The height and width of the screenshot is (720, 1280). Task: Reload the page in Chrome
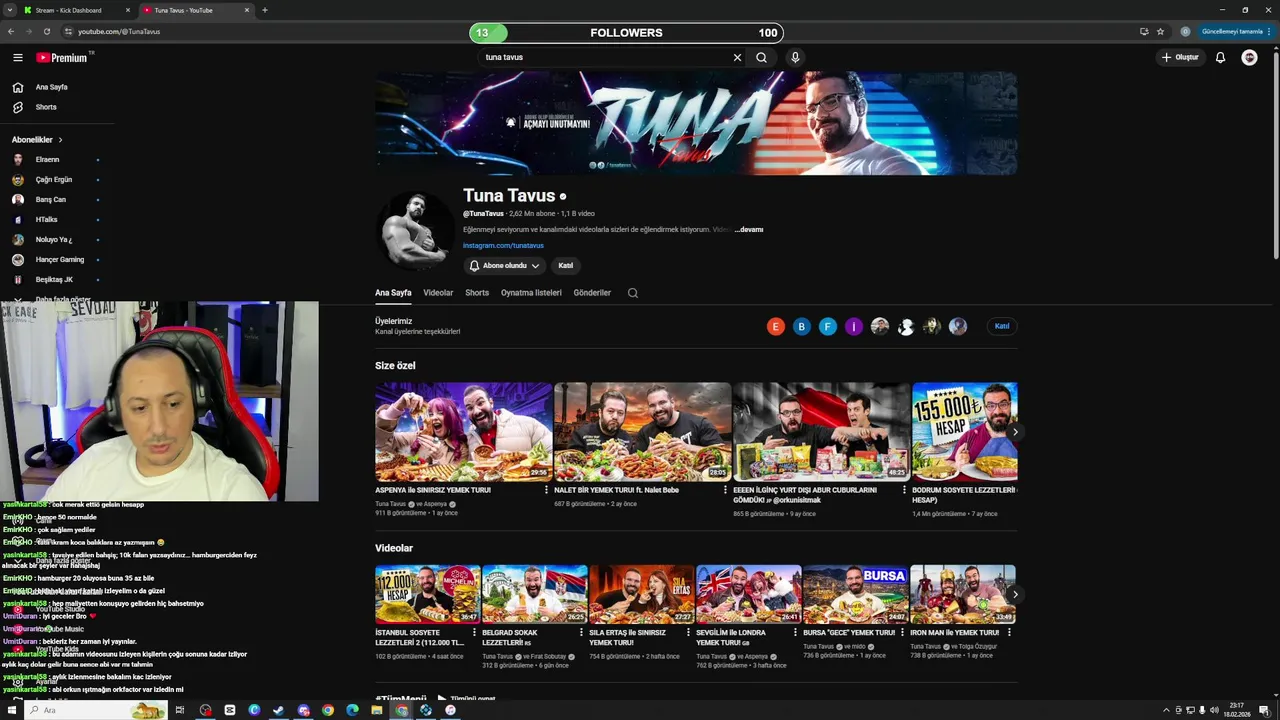pos(46,31)
